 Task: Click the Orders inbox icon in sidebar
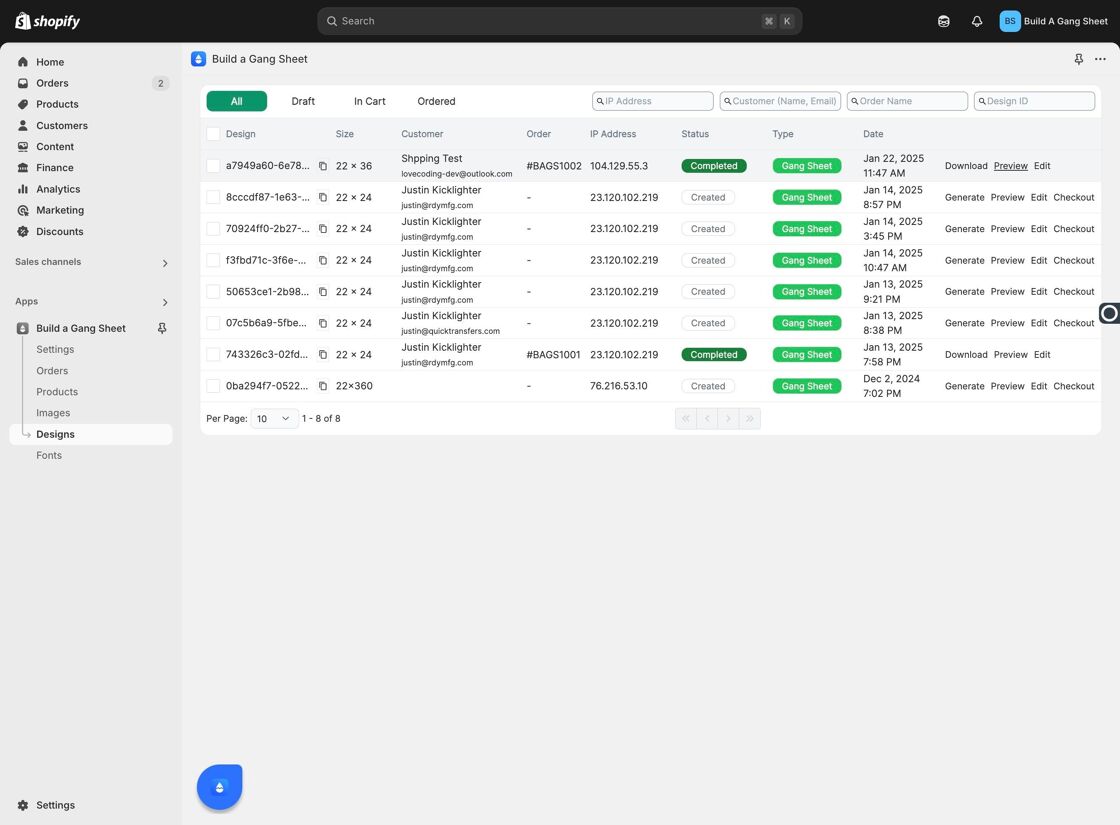coord(23,83)
